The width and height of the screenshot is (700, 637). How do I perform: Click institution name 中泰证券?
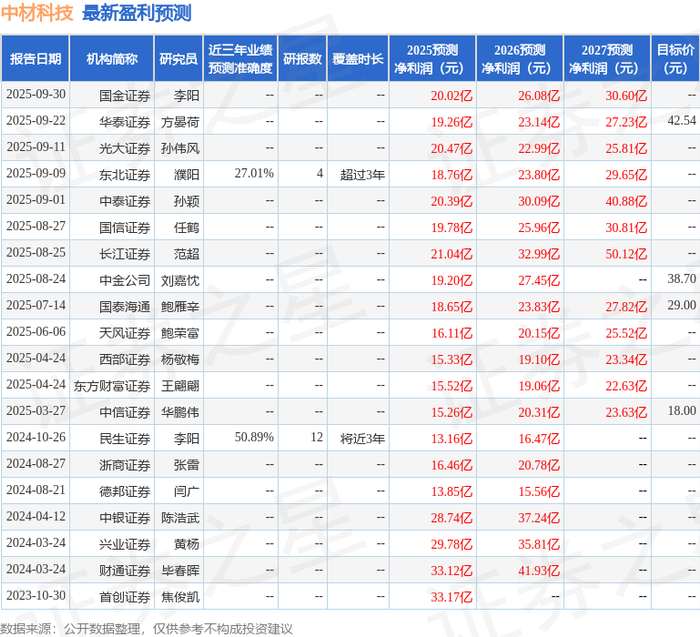coord(125,201)
